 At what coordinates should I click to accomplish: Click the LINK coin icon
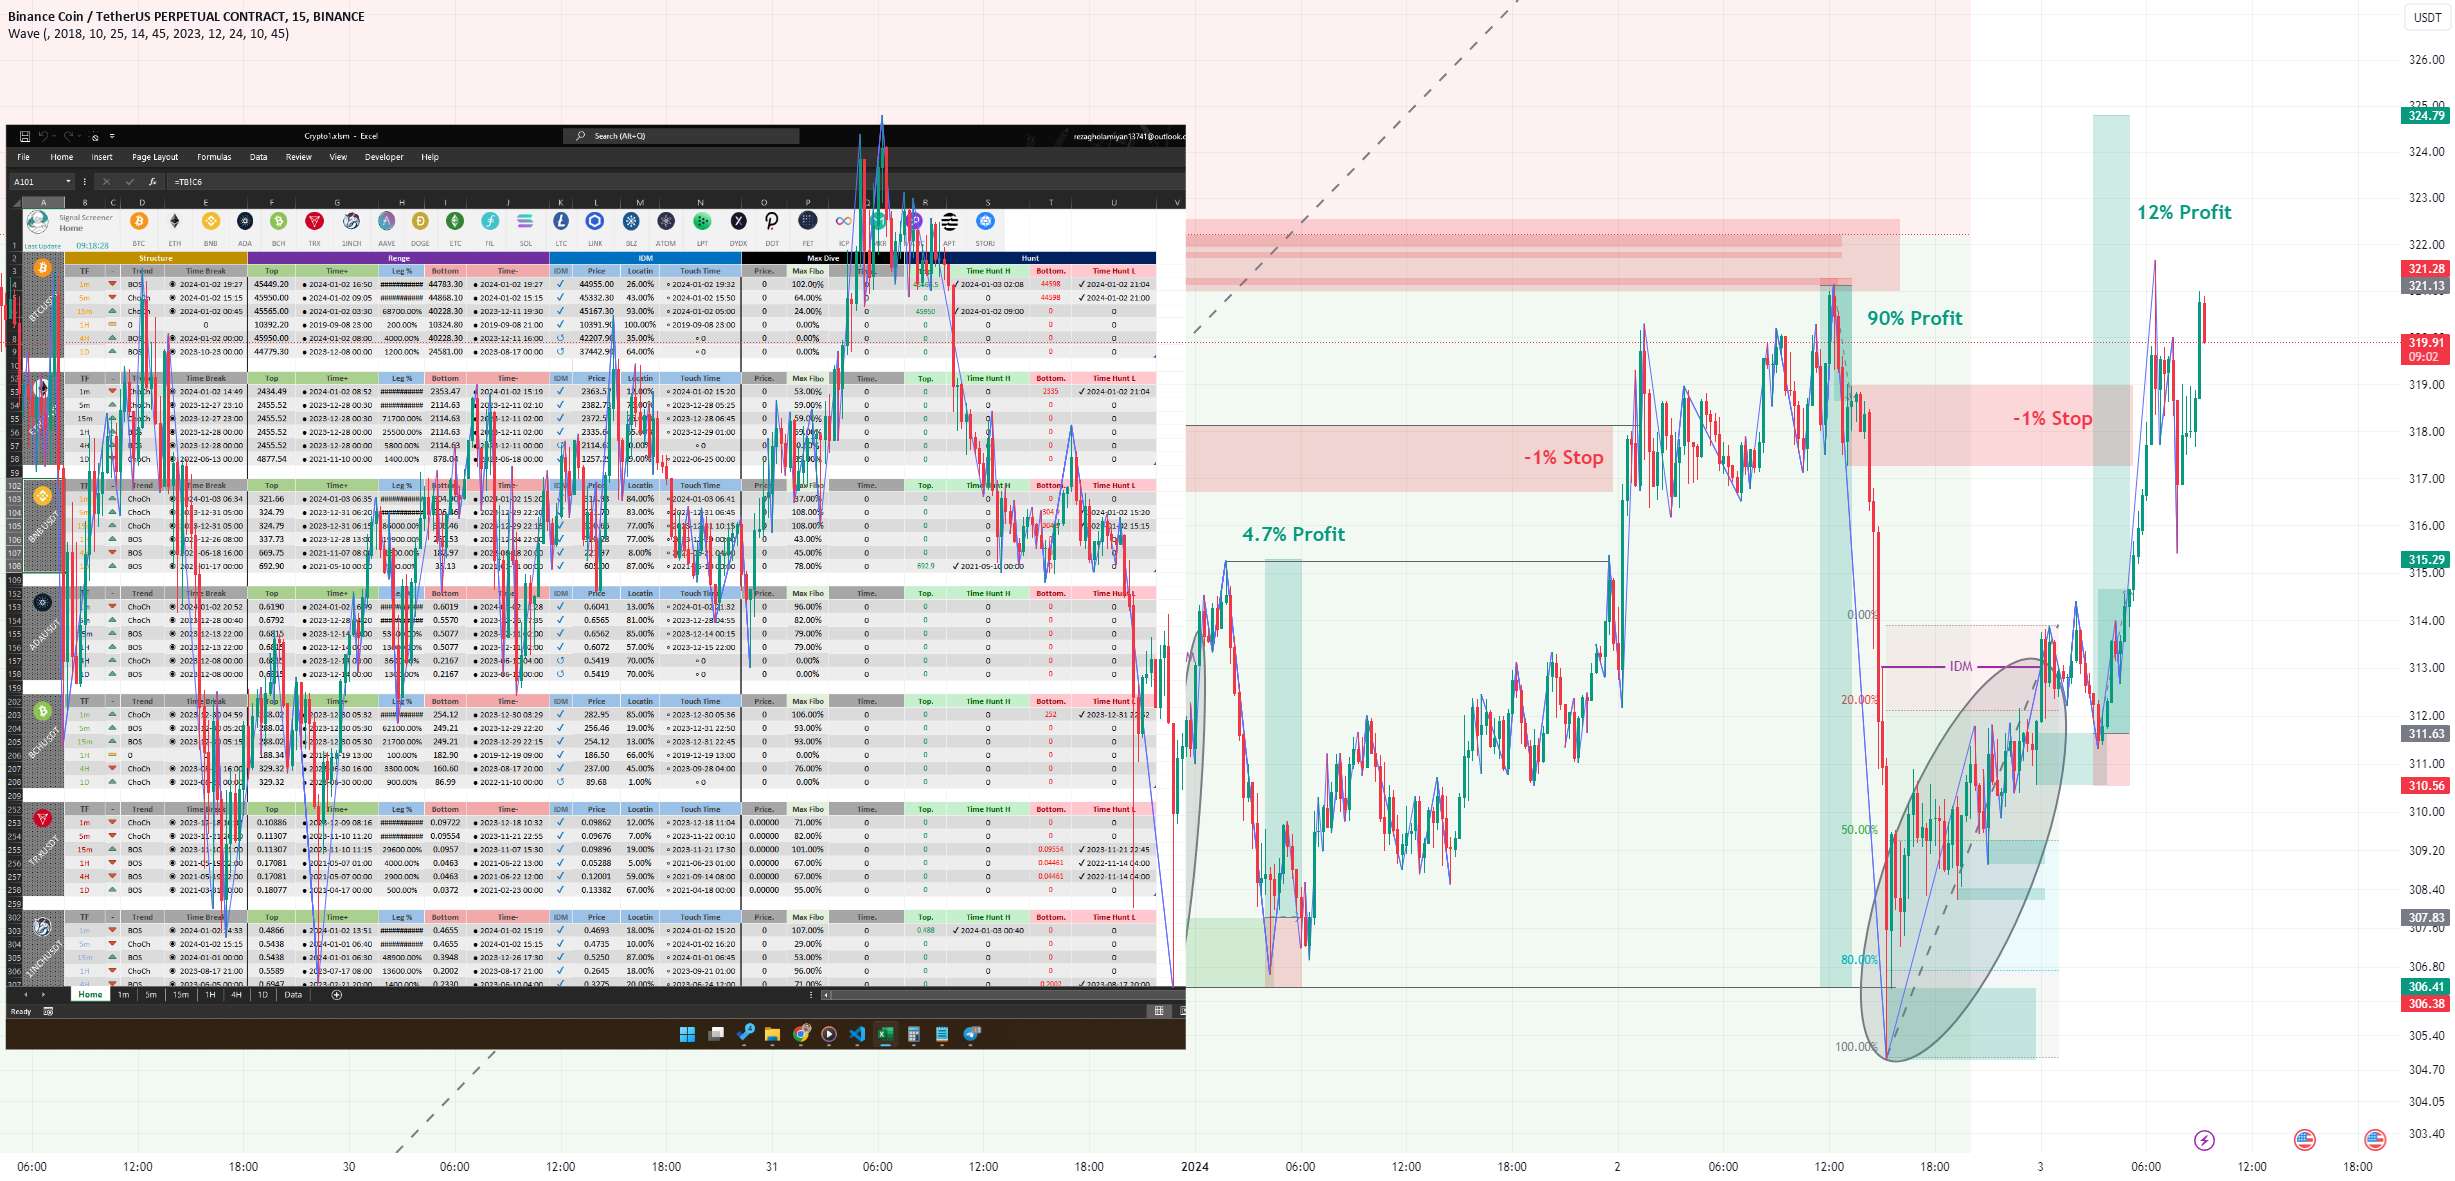[595, 221]
